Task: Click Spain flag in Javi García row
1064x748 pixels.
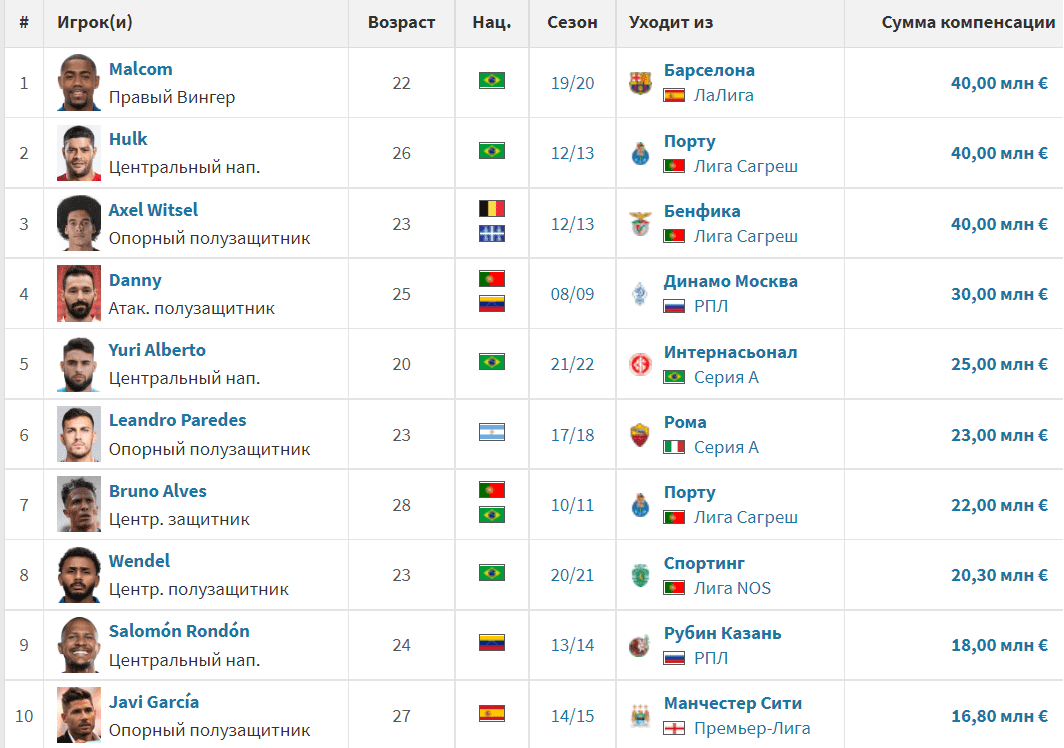Action: tap(492, 713)
